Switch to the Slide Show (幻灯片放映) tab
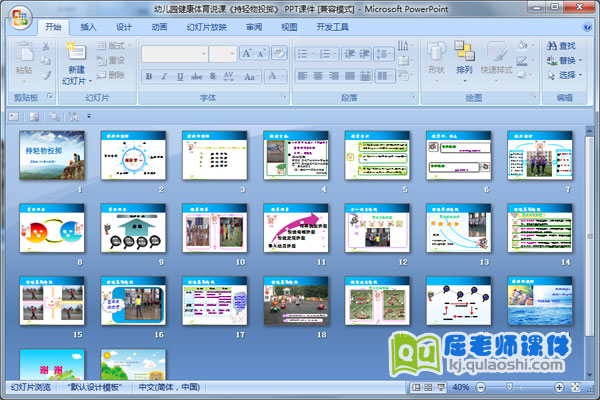 pos(206,27)
